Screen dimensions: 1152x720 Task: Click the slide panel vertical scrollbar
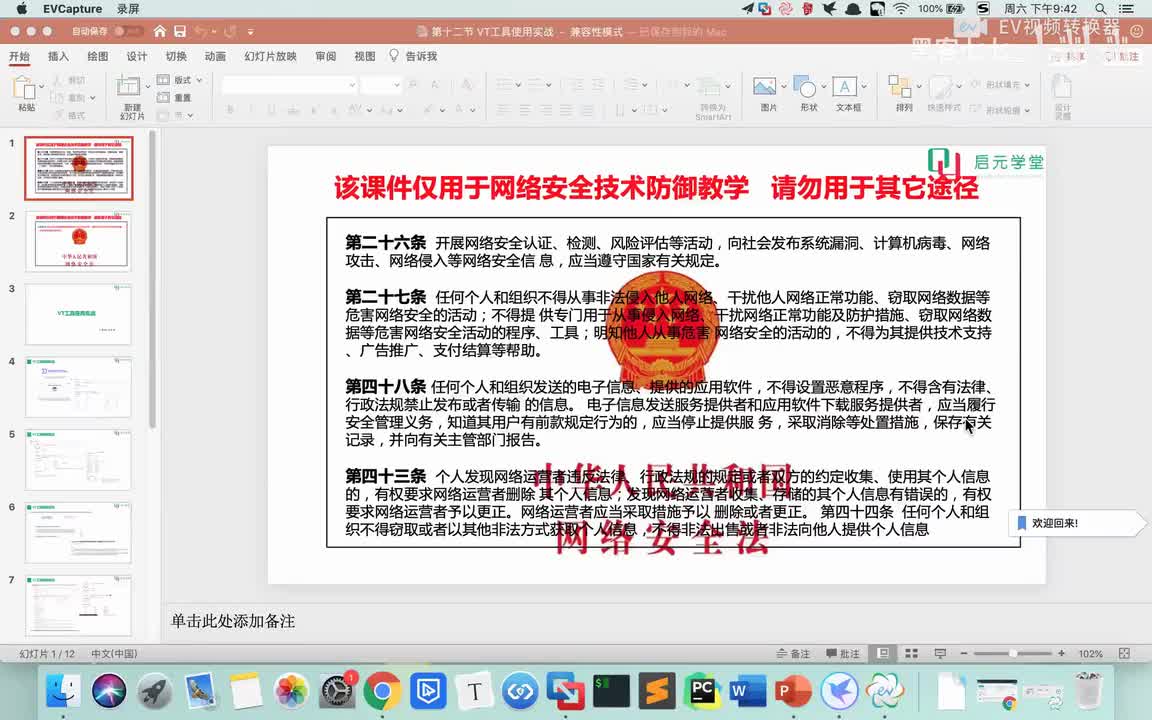(x=152, y=279)
